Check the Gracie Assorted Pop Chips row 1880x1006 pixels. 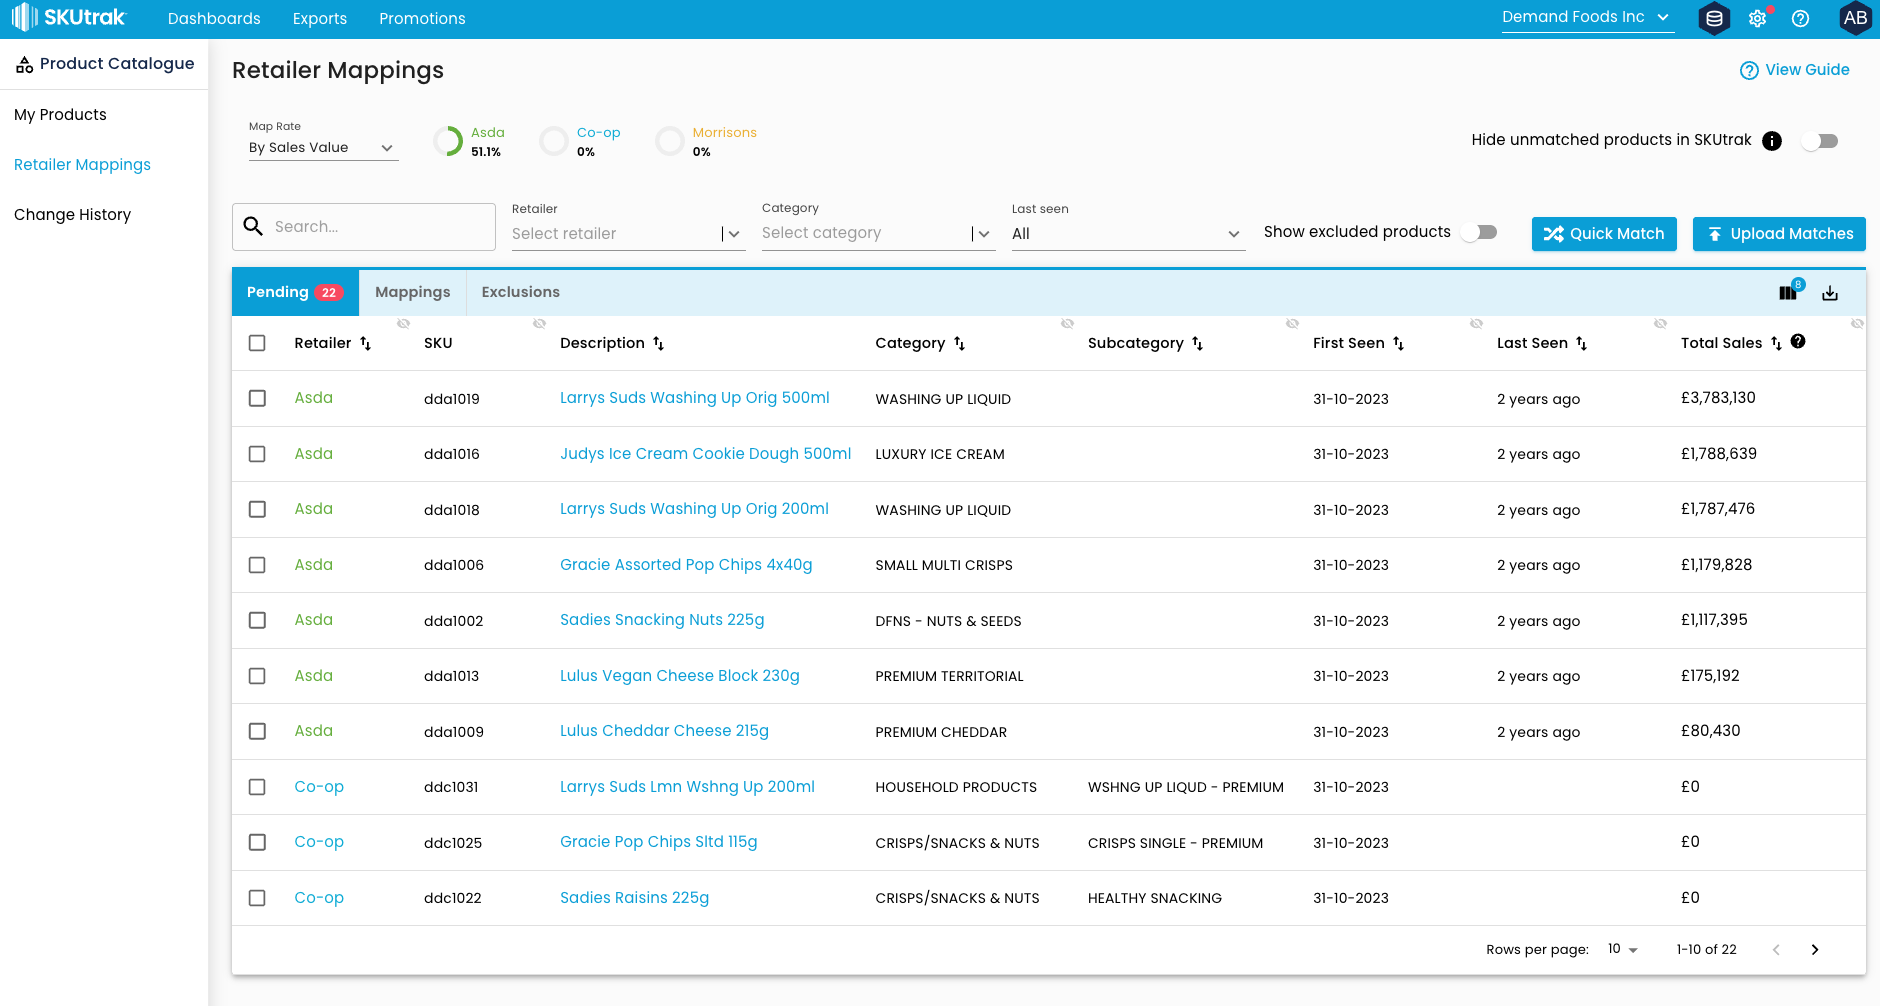click(257, 565)
